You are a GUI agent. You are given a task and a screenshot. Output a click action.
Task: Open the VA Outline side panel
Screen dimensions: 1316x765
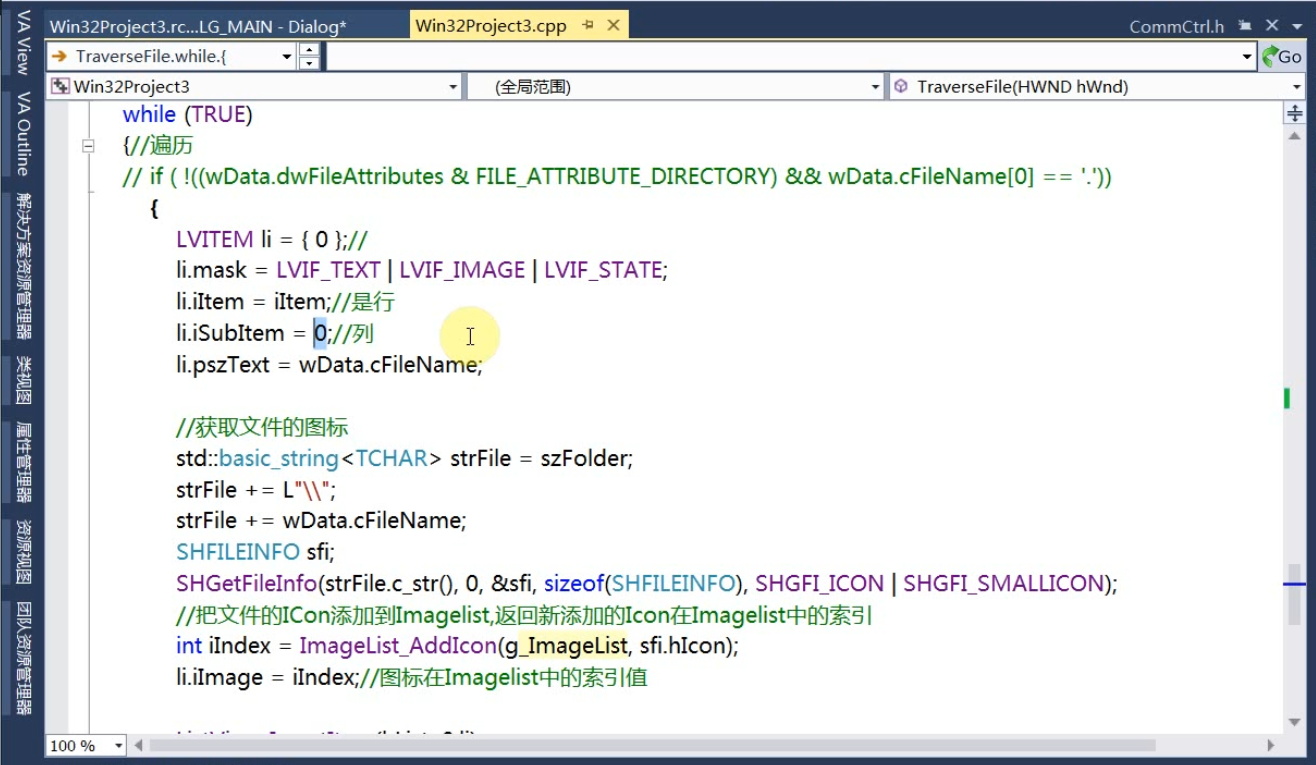coord(22,132)
